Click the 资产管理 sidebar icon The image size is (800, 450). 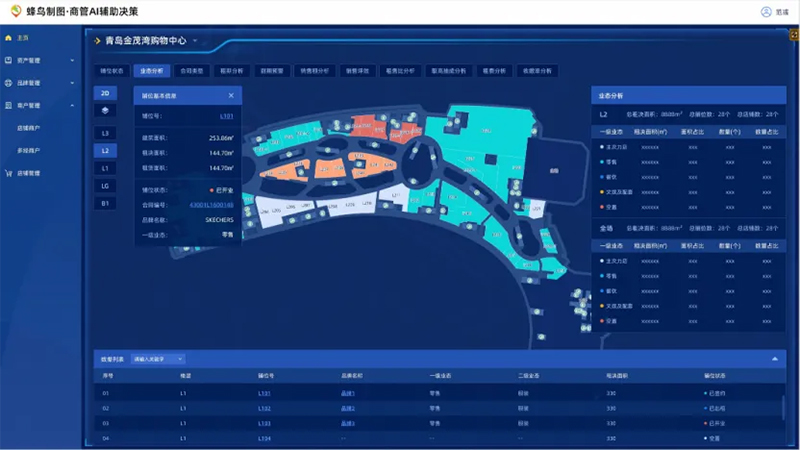9,60
